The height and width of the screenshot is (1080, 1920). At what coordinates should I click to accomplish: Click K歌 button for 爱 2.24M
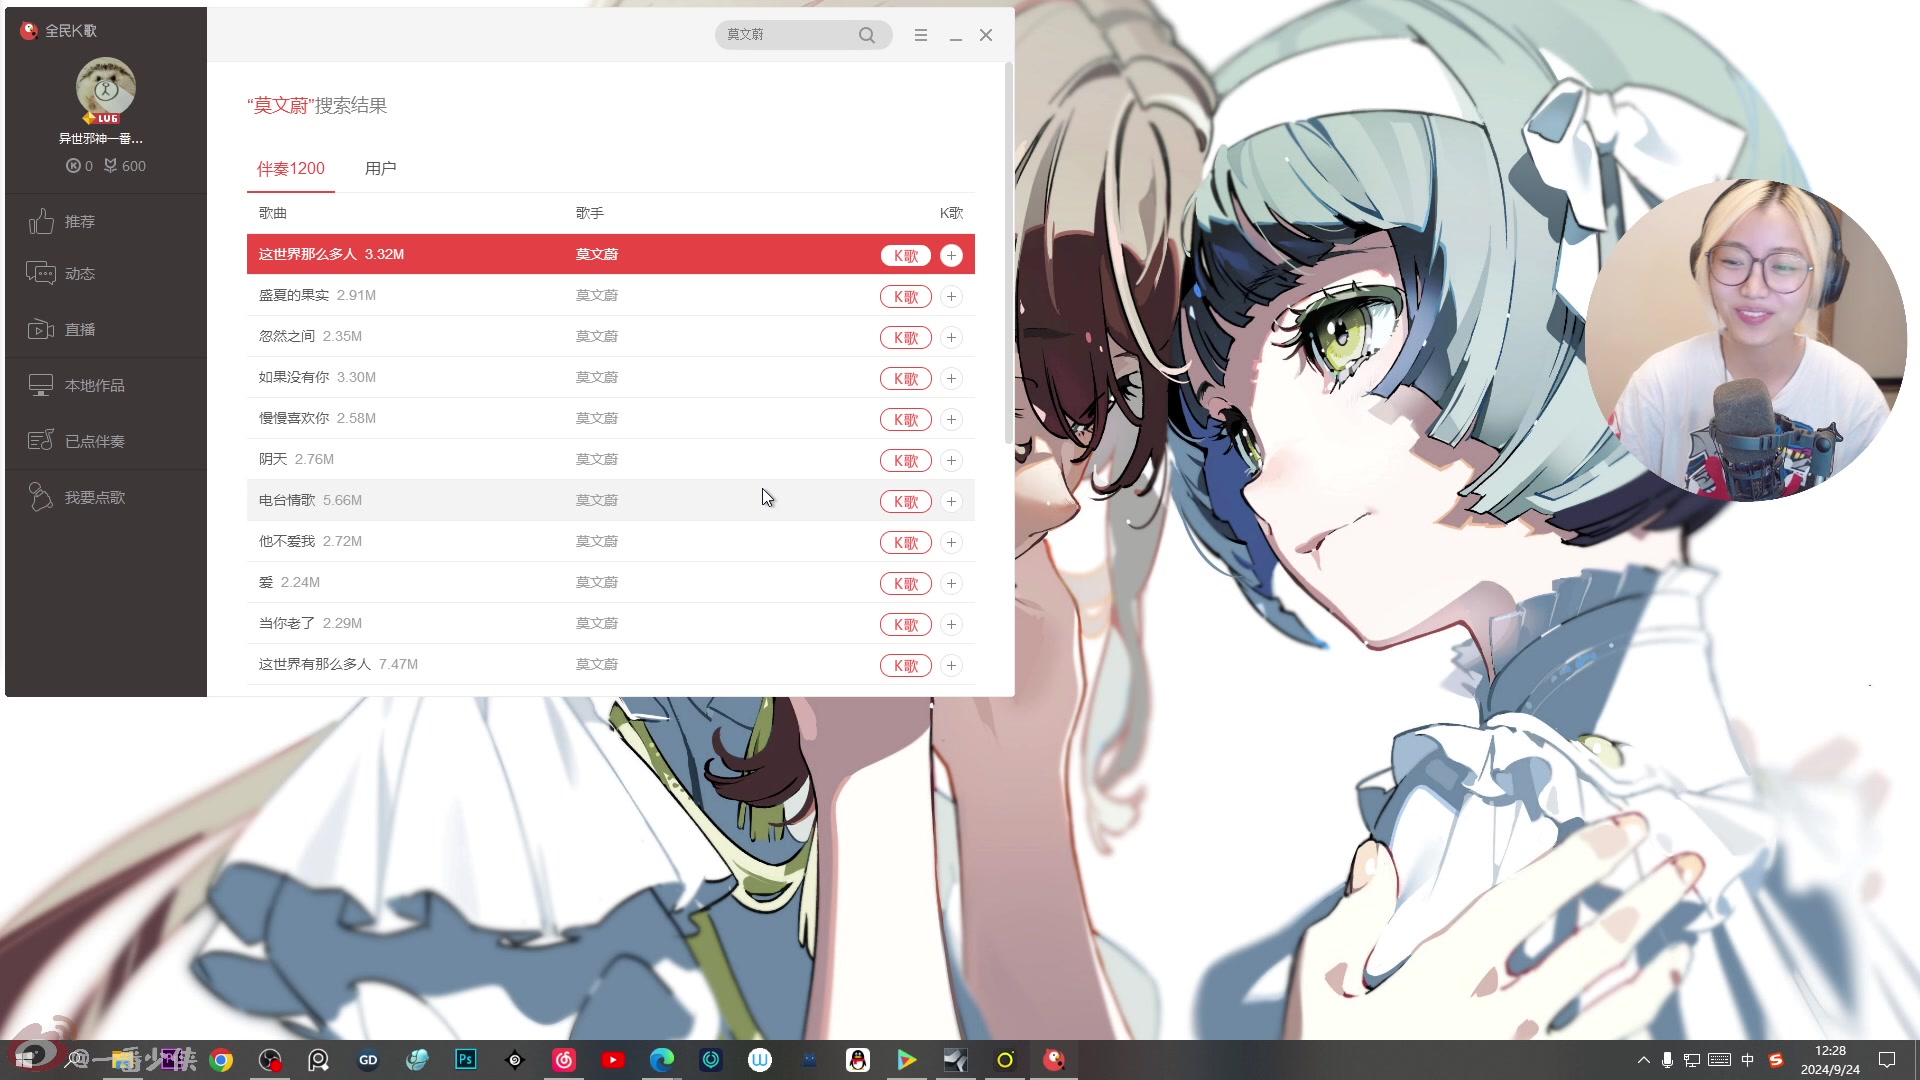pyautogui.click(x=906, y=583)
